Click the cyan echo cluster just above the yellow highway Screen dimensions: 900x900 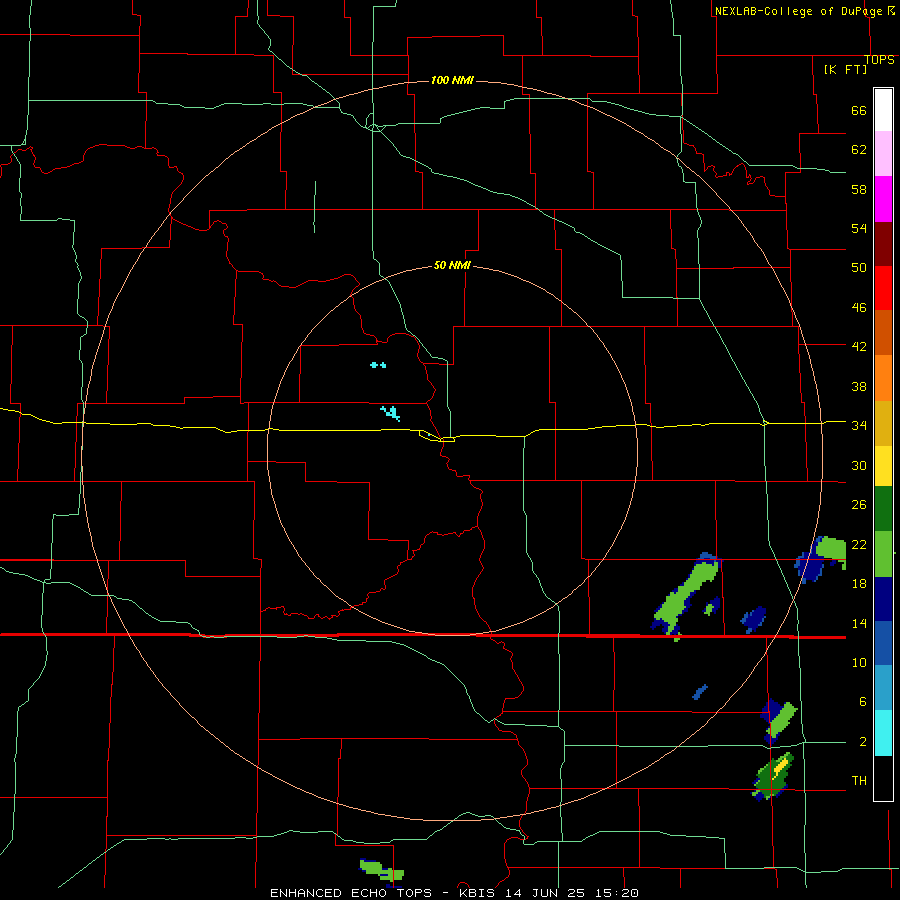point(390,413)
